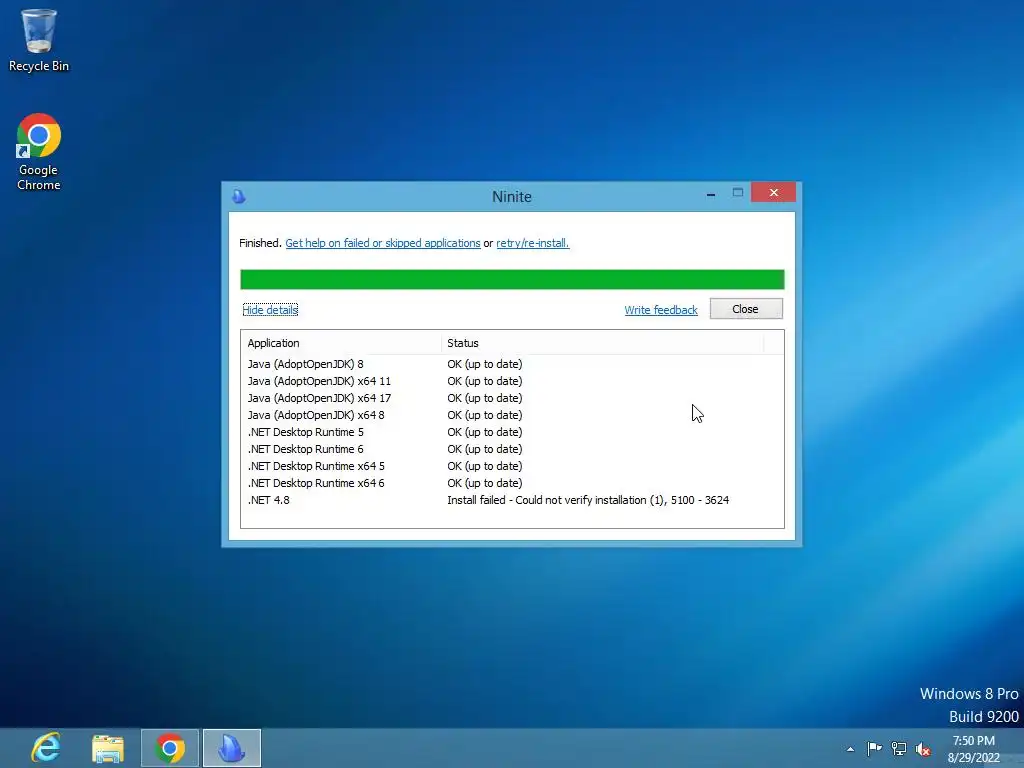Minimize the Ninite window

click(x=711, y=193)
